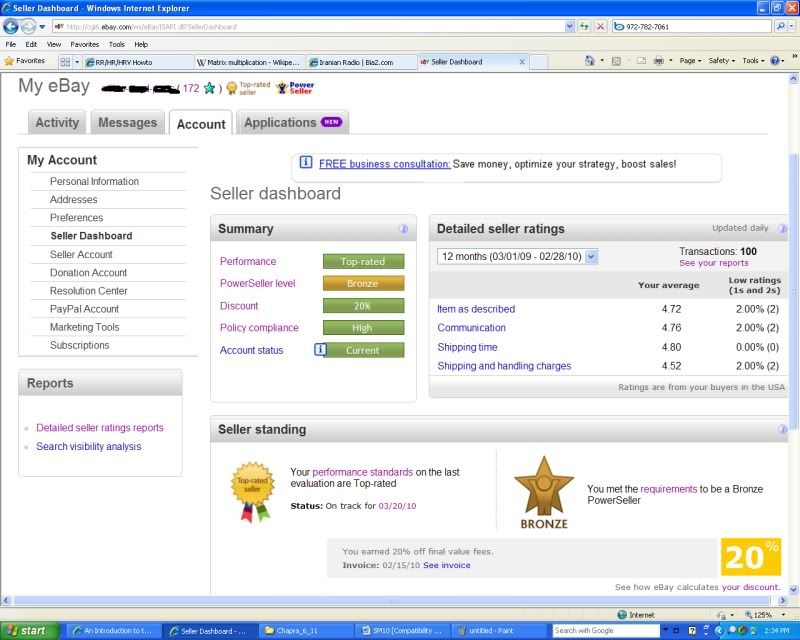Print the page with the printer icon

click(659, 61)
